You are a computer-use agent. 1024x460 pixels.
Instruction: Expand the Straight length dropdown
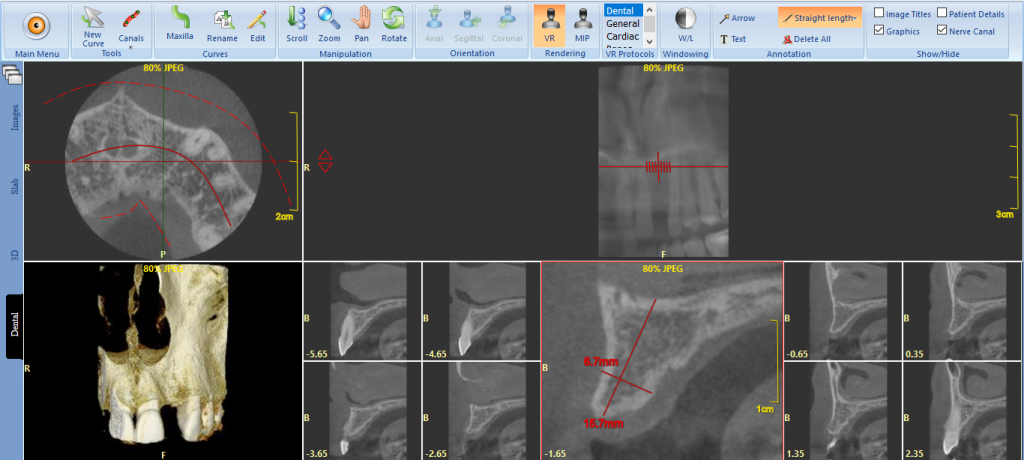point(856,18)
